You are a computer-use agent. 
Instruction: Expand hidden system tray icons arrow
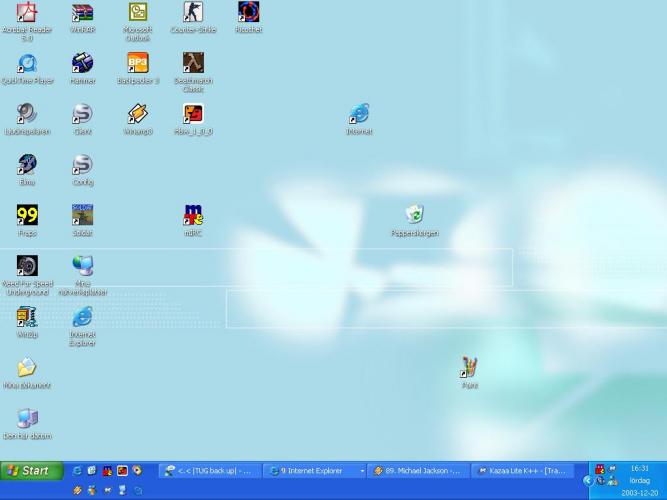[588, 481]
